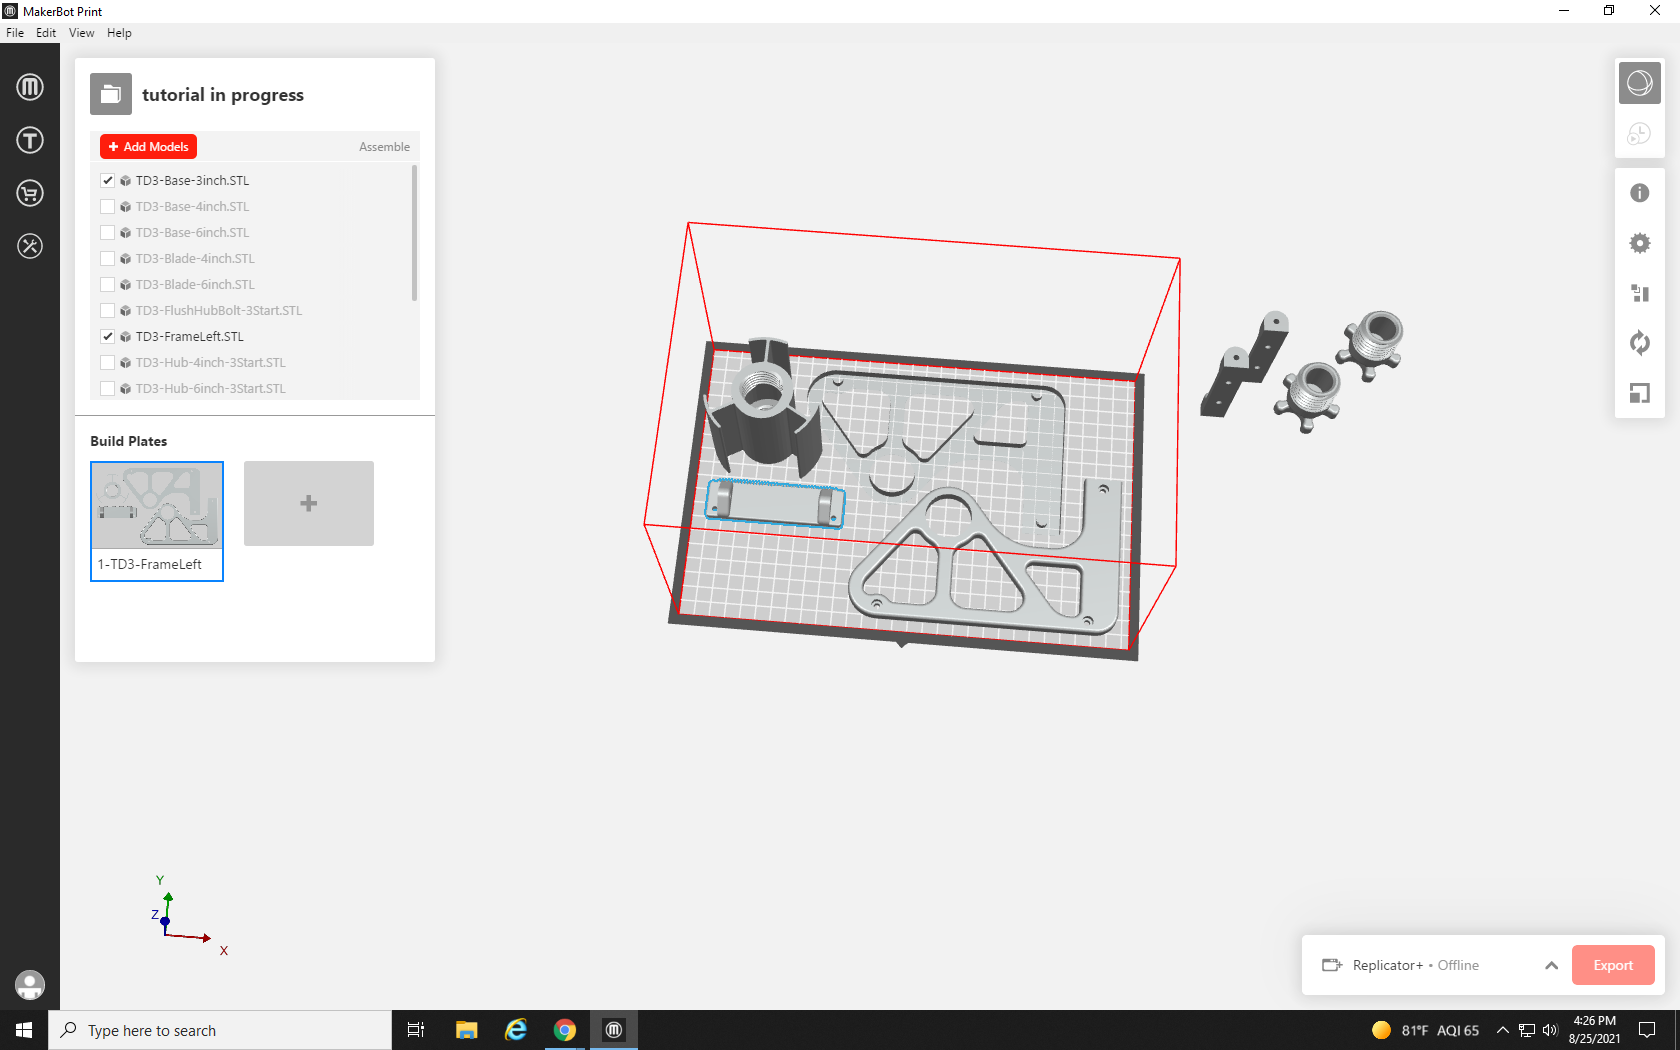Check the TD3-Base-4inch.STL checkbox

click(107, 207)
